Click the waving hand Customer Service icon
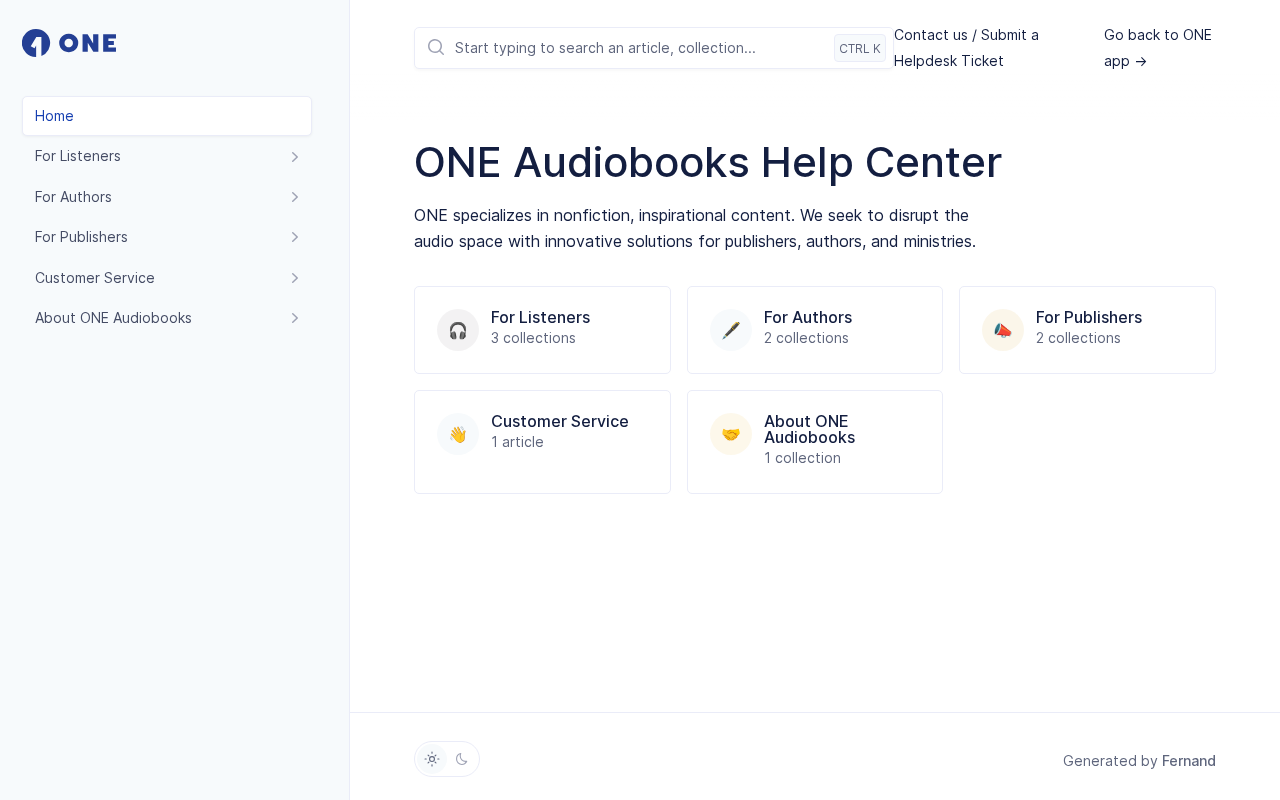 pyautogui.click(x=458, y=434)
